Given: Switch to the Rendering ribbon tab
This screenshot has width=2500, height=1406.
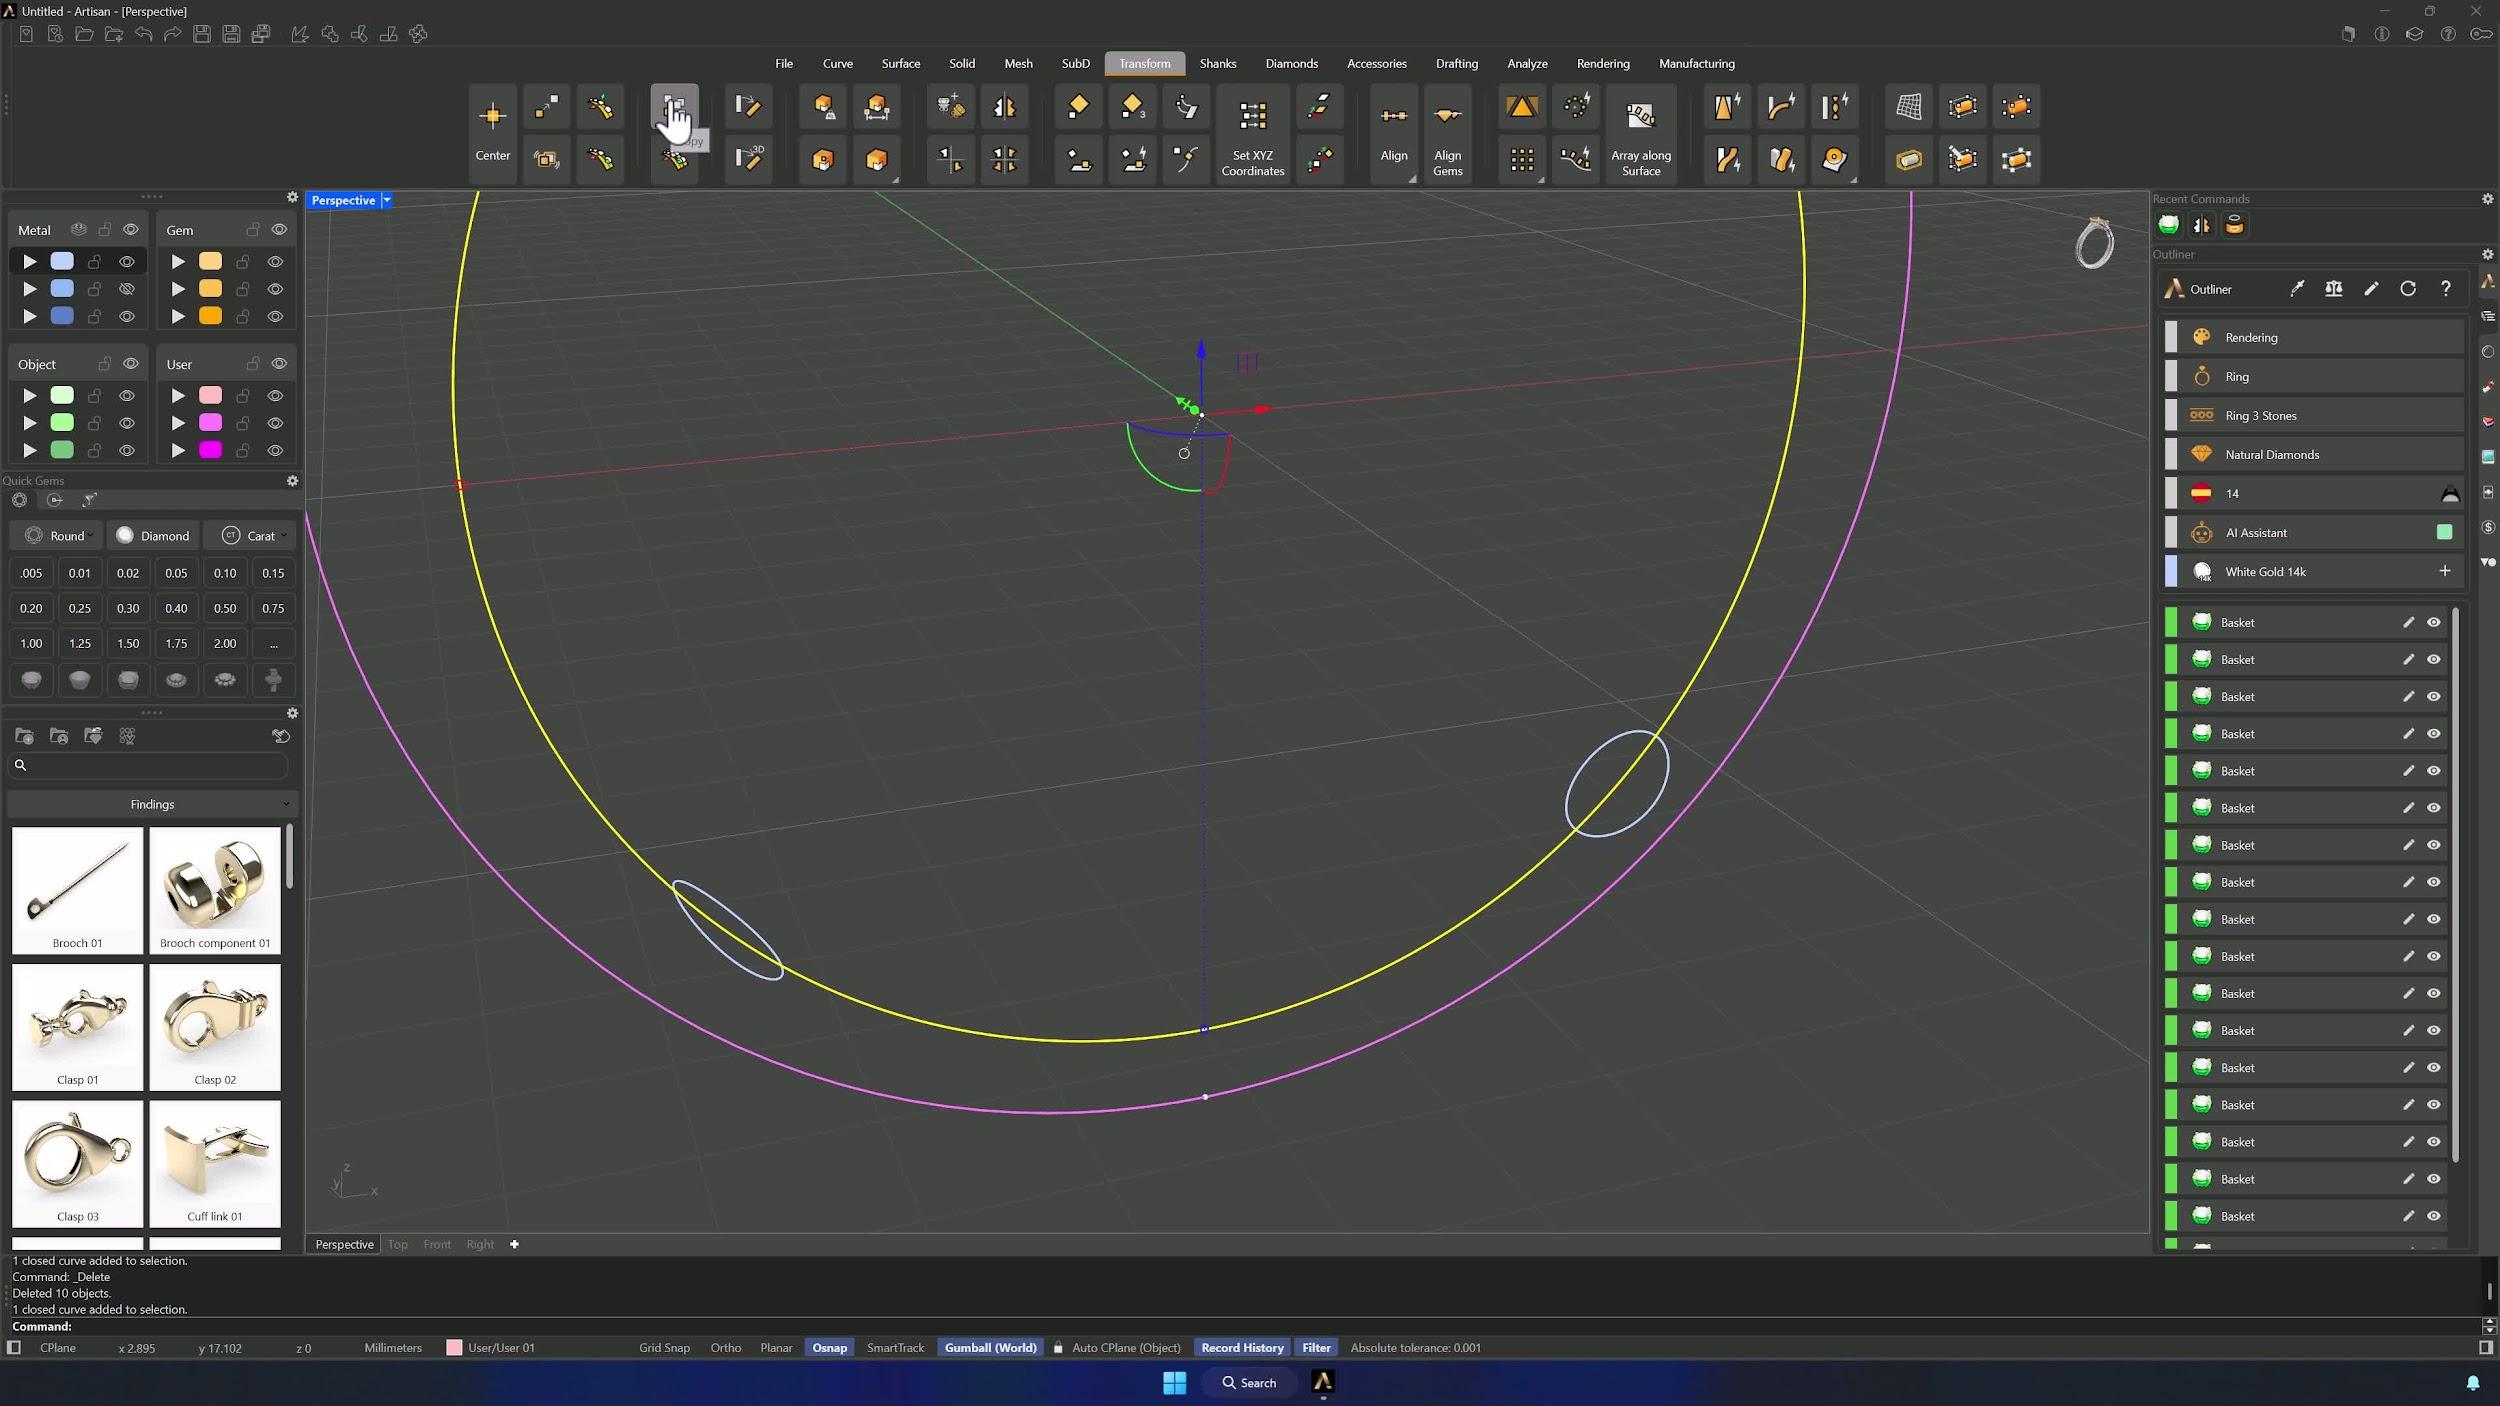Looking at the screenshot, I should pos(1602,63).
